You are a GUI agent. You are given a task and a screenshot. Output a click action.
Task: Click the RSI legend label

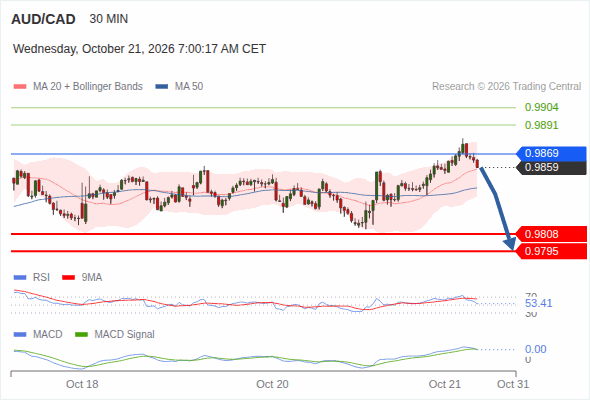[41, 278]
